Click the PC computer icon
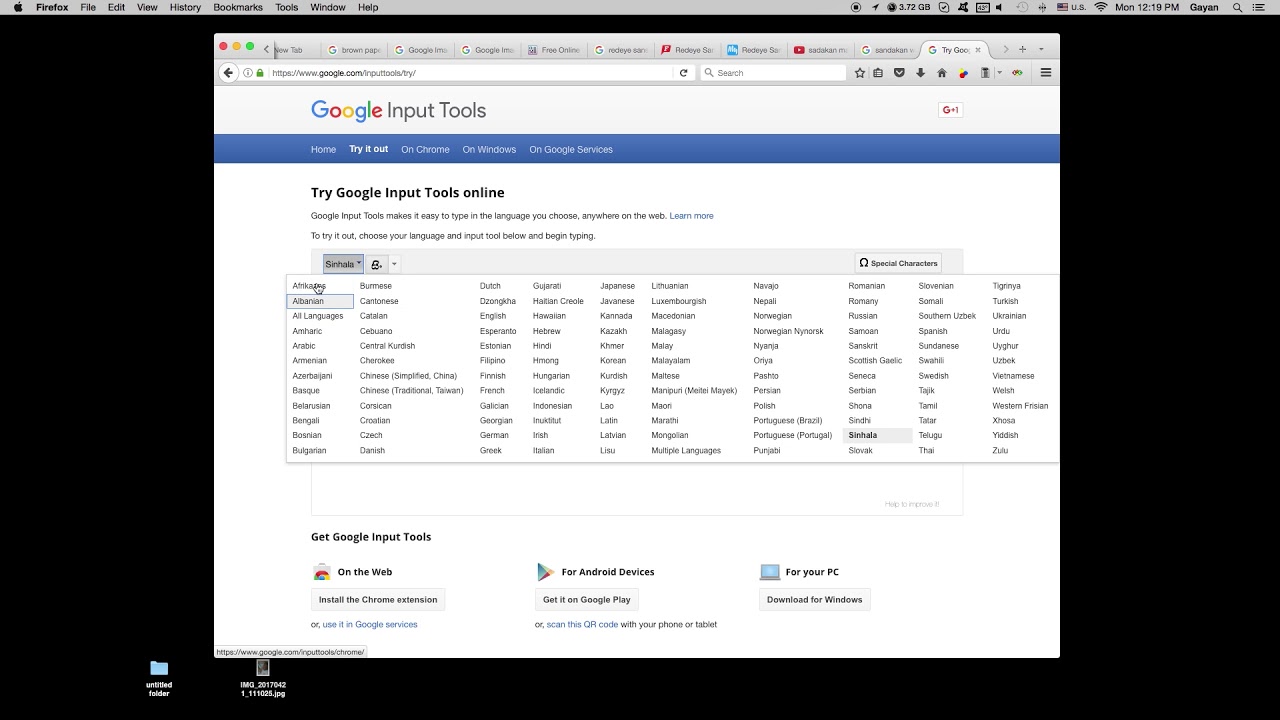The width and height of the screenshot is (1280, 720). 769,572
